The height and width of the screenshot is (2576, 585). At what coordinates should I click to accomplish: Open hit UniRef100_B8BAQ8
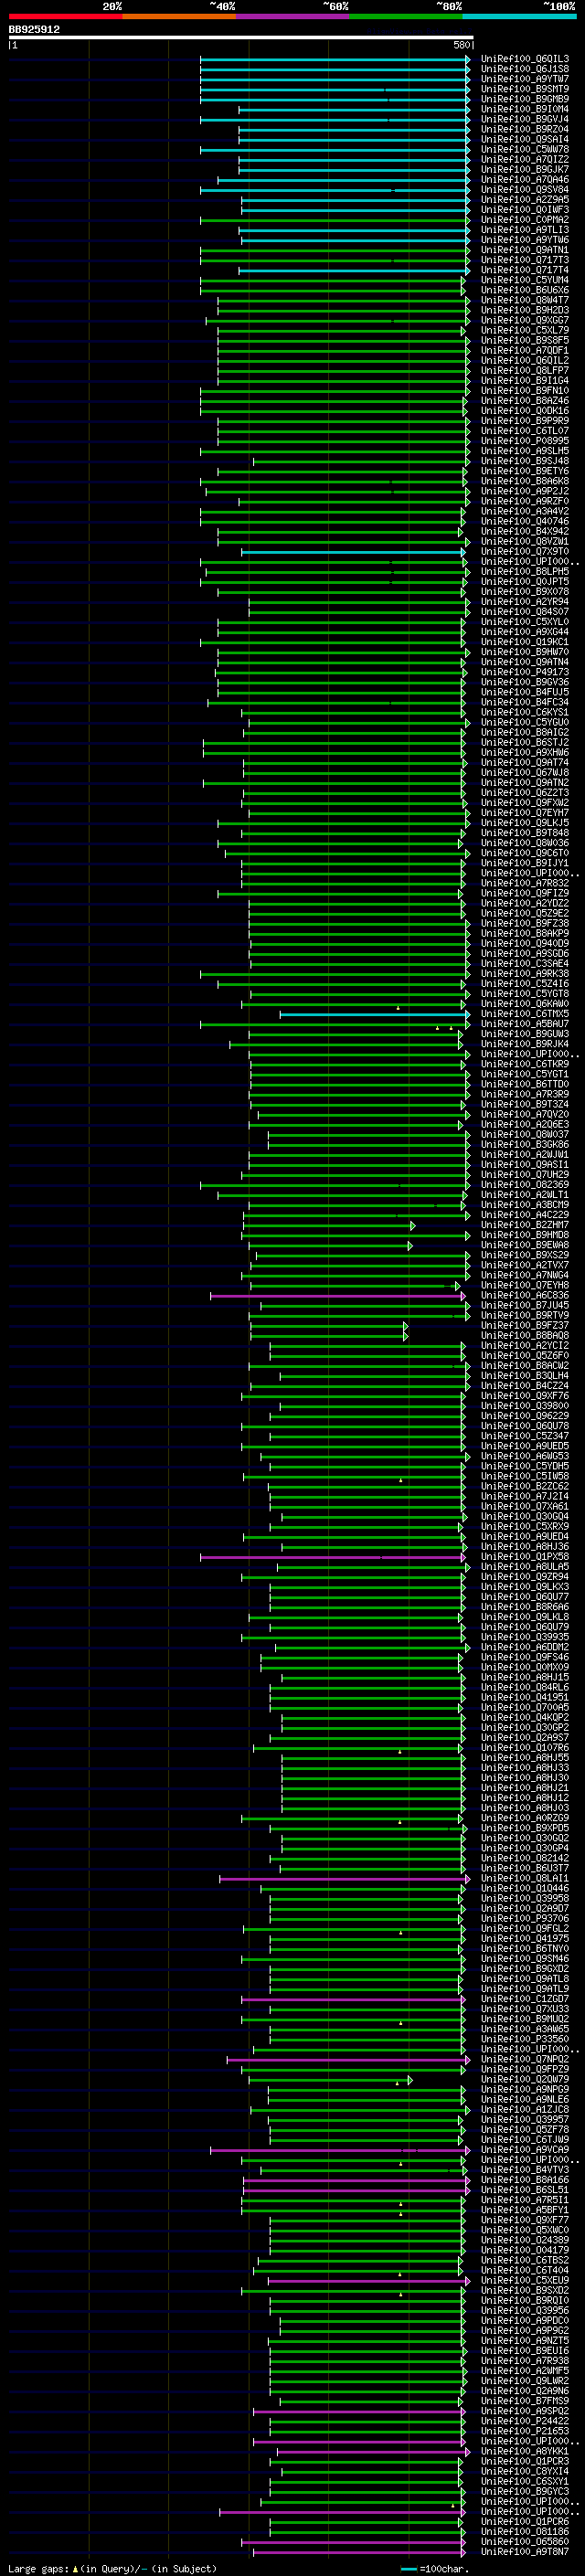(x=525, y=1337)
